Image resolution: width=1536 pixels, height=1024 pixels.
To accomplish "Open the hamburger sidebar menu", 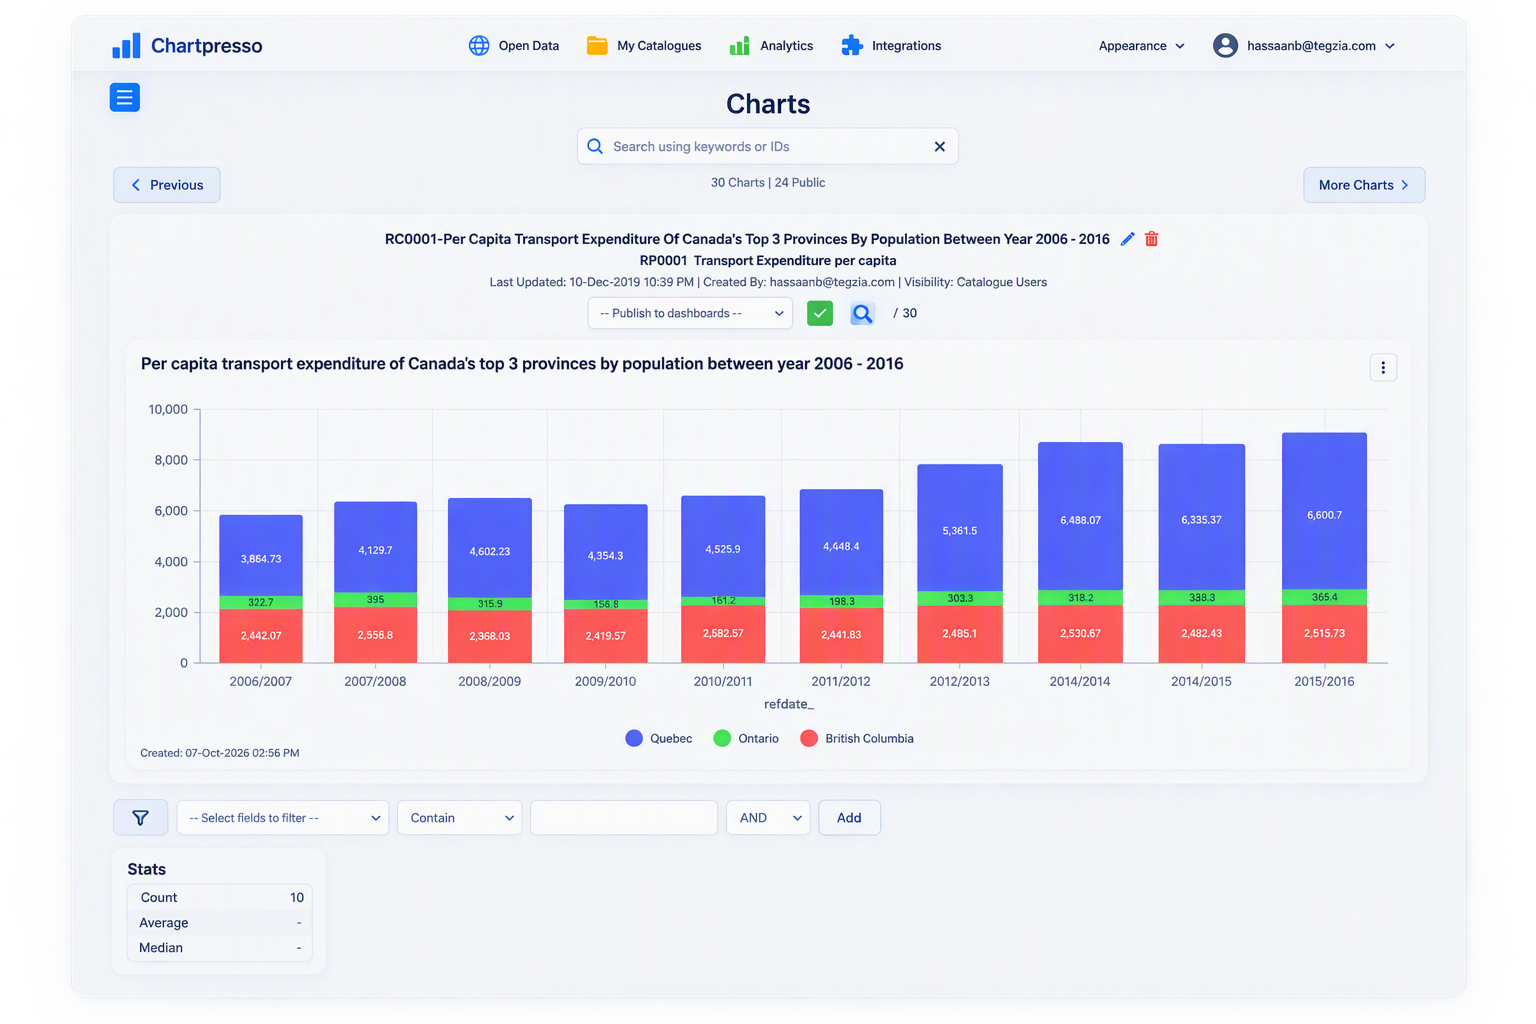I will click(125, 97).
